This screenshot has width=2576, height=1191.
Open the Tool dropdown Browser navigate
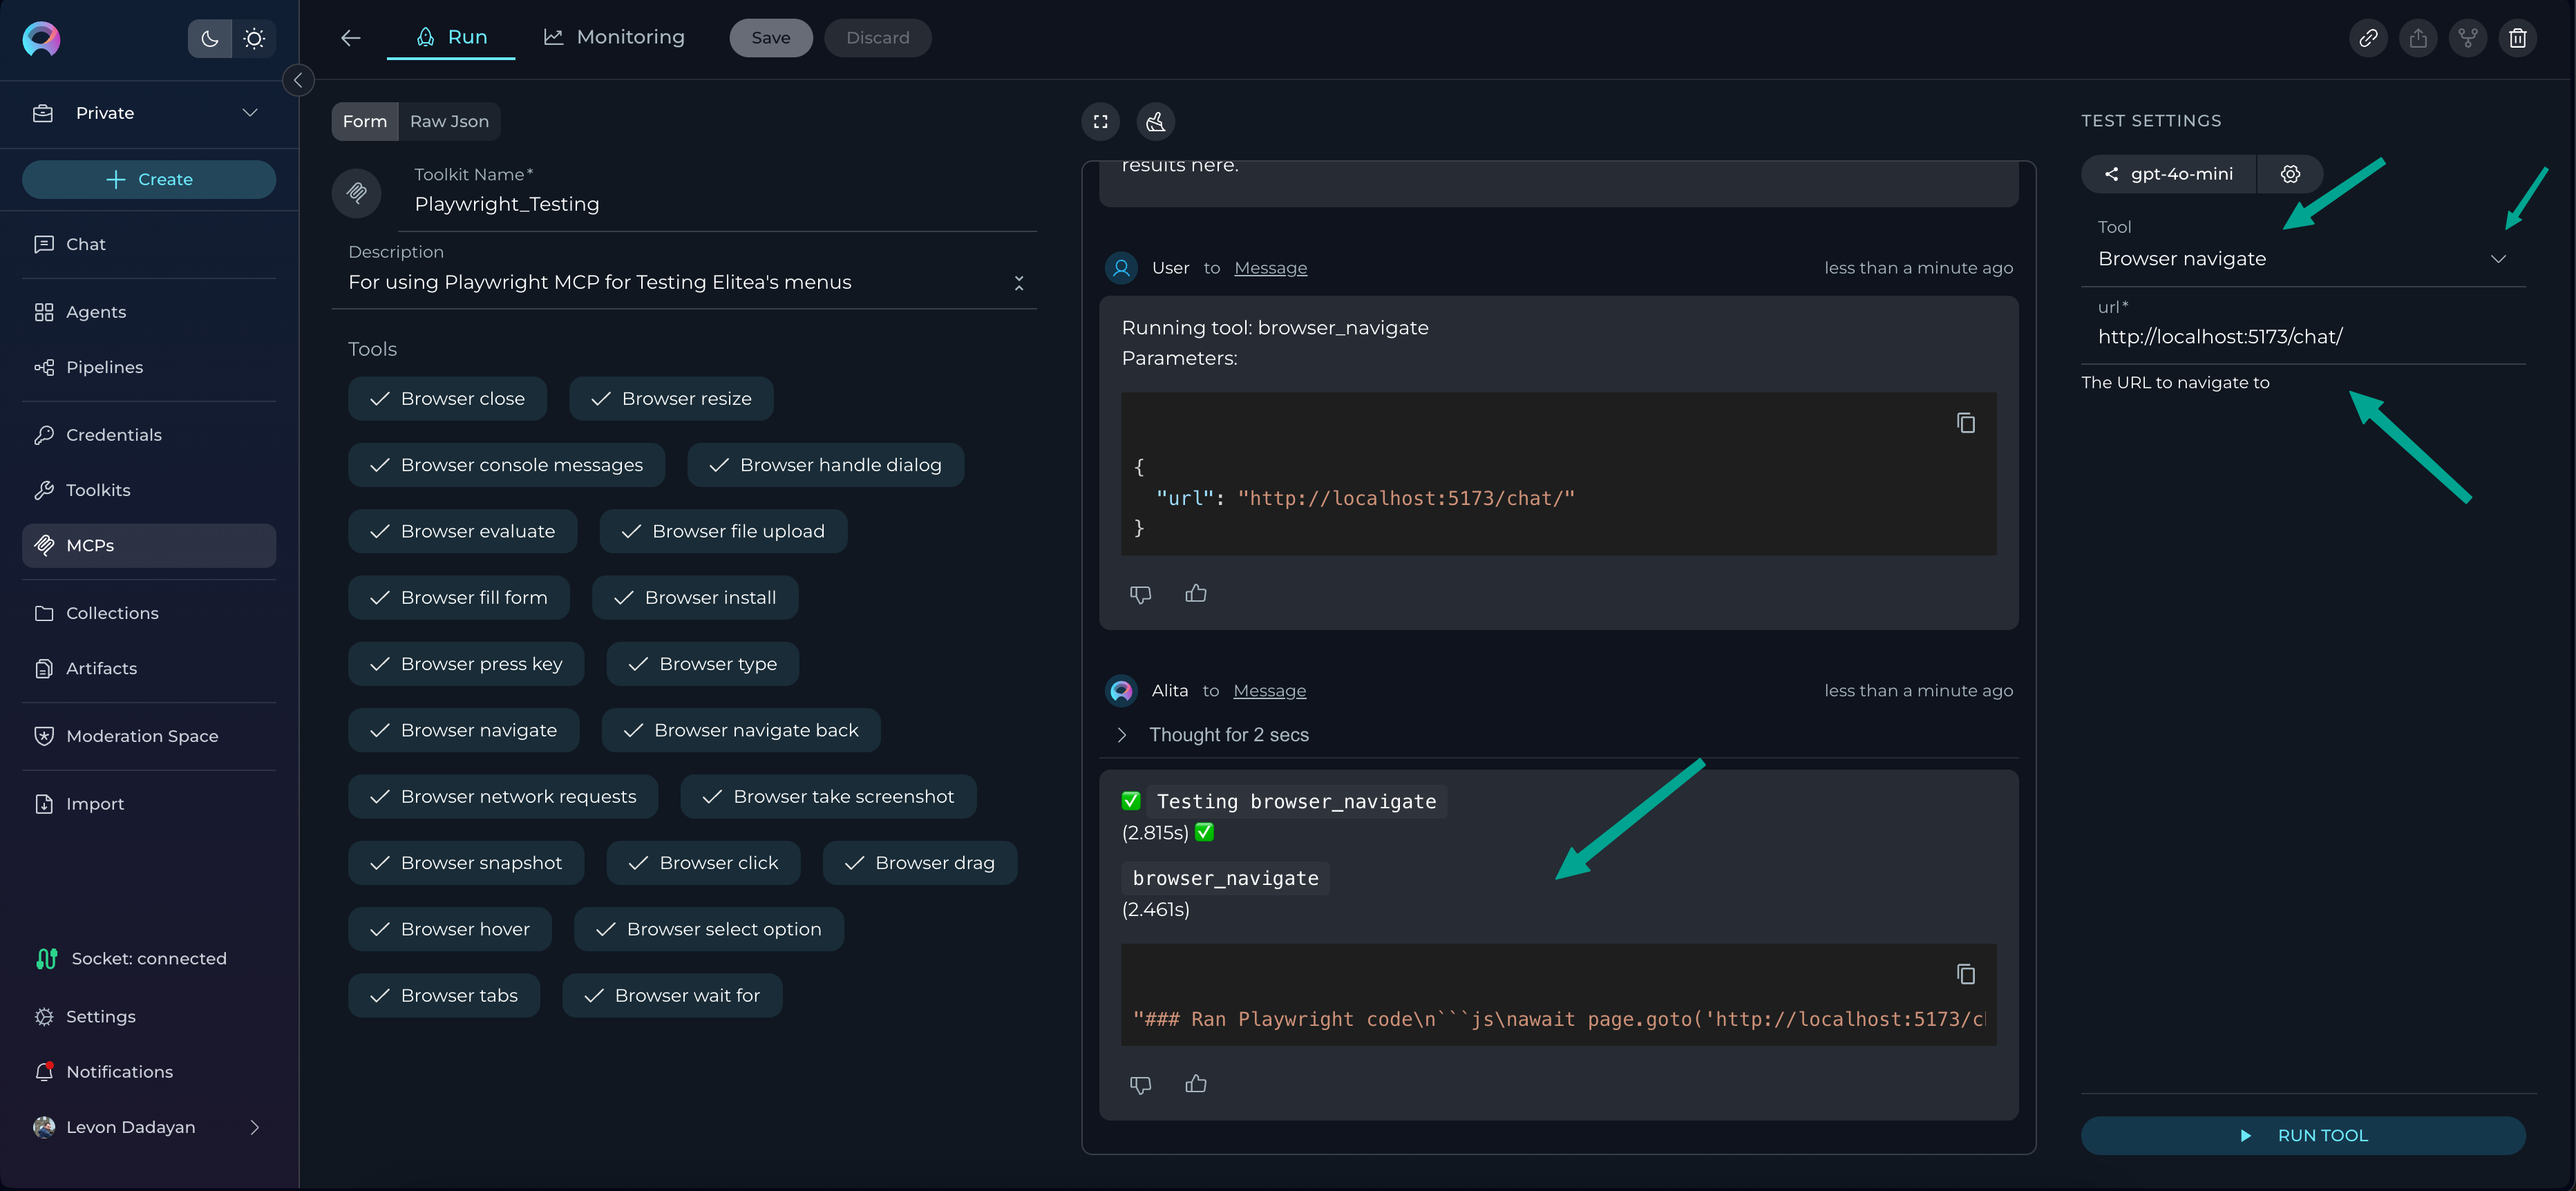[2303, 258]
